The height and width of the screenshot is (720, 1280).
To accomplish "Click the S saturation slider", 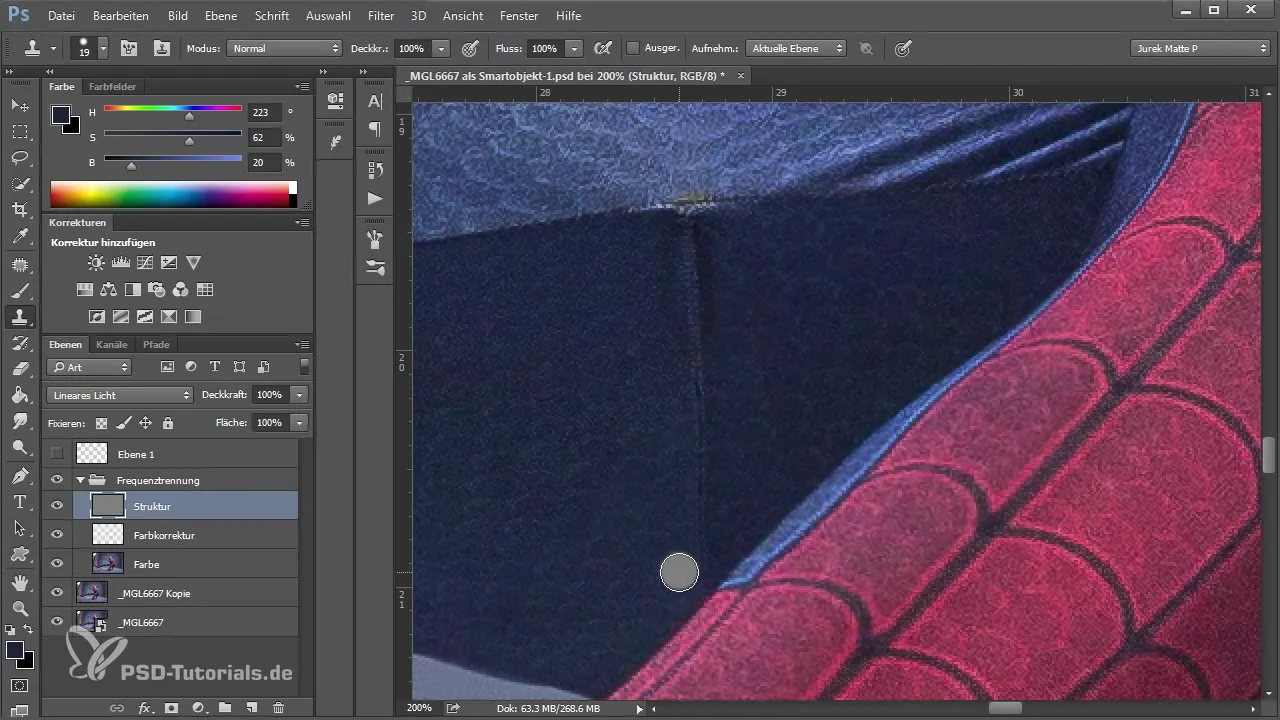I will tap(173, 133).
